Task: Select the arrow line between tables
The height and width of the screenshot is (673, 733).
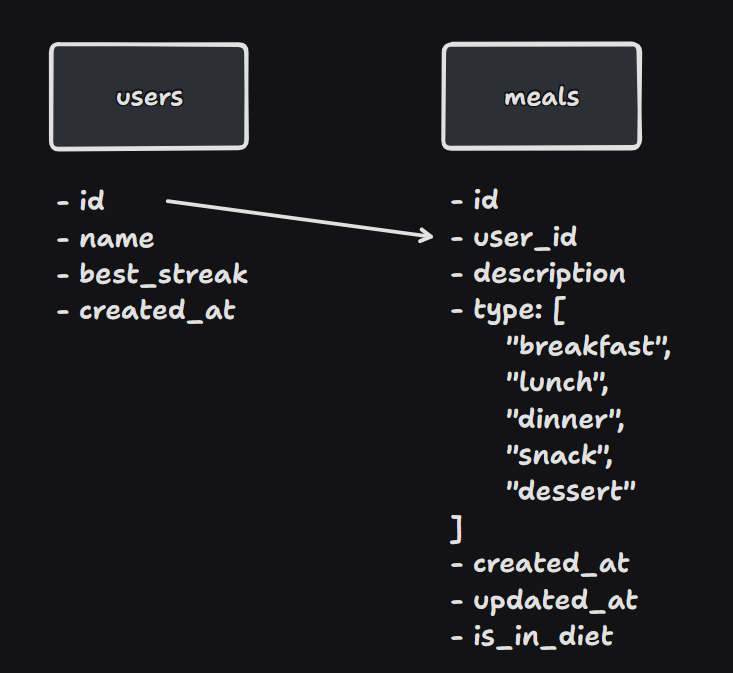Action: (299, 218)
